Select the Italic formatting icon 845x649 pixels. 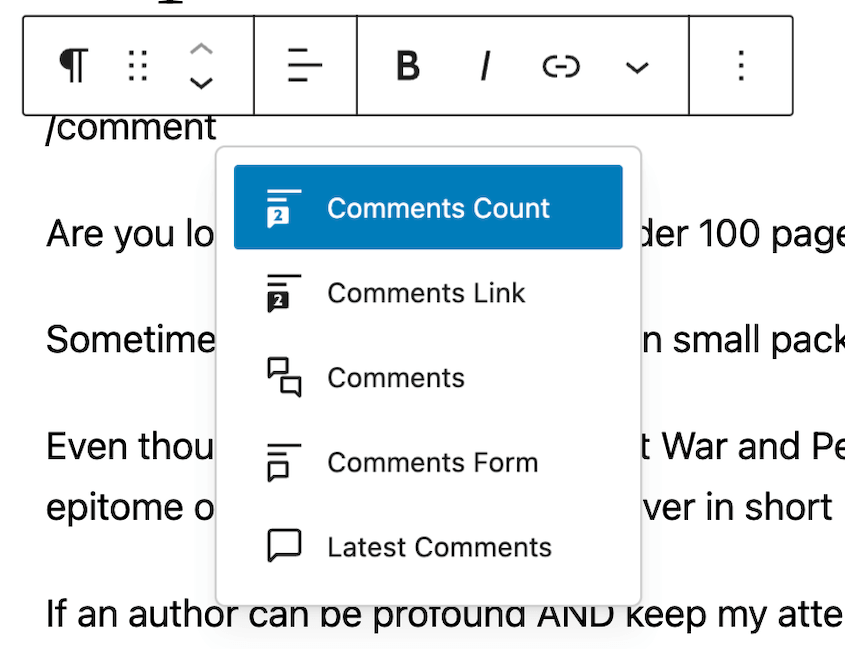click(484, 66)
